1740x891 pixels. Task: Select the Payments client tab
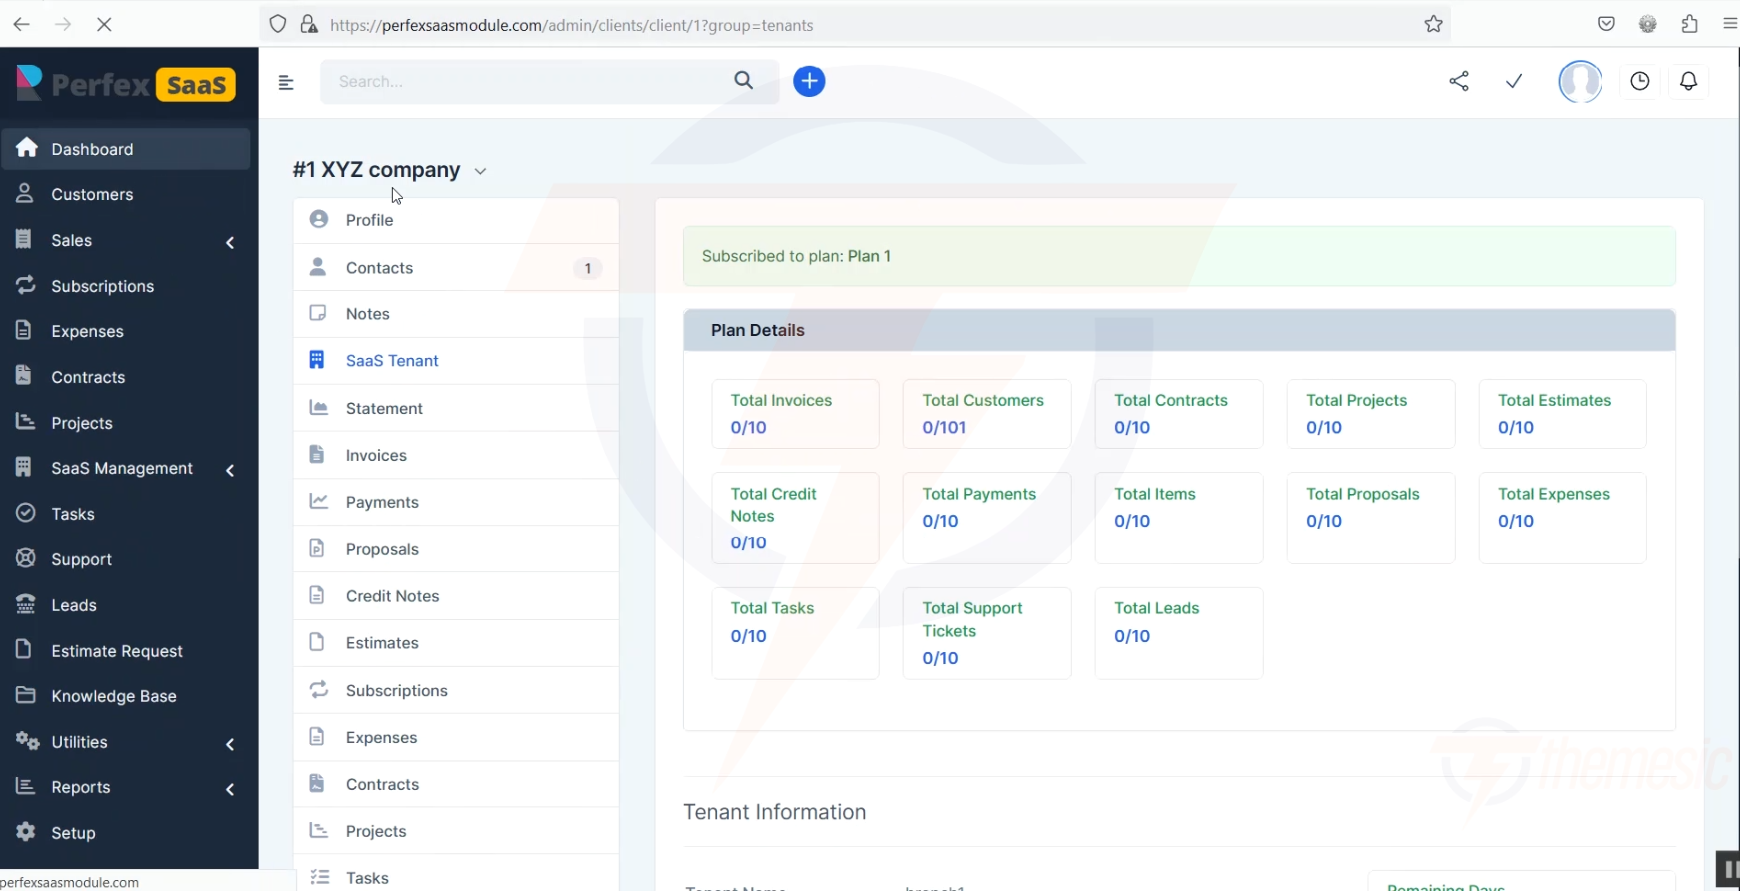tap(456, 502)
